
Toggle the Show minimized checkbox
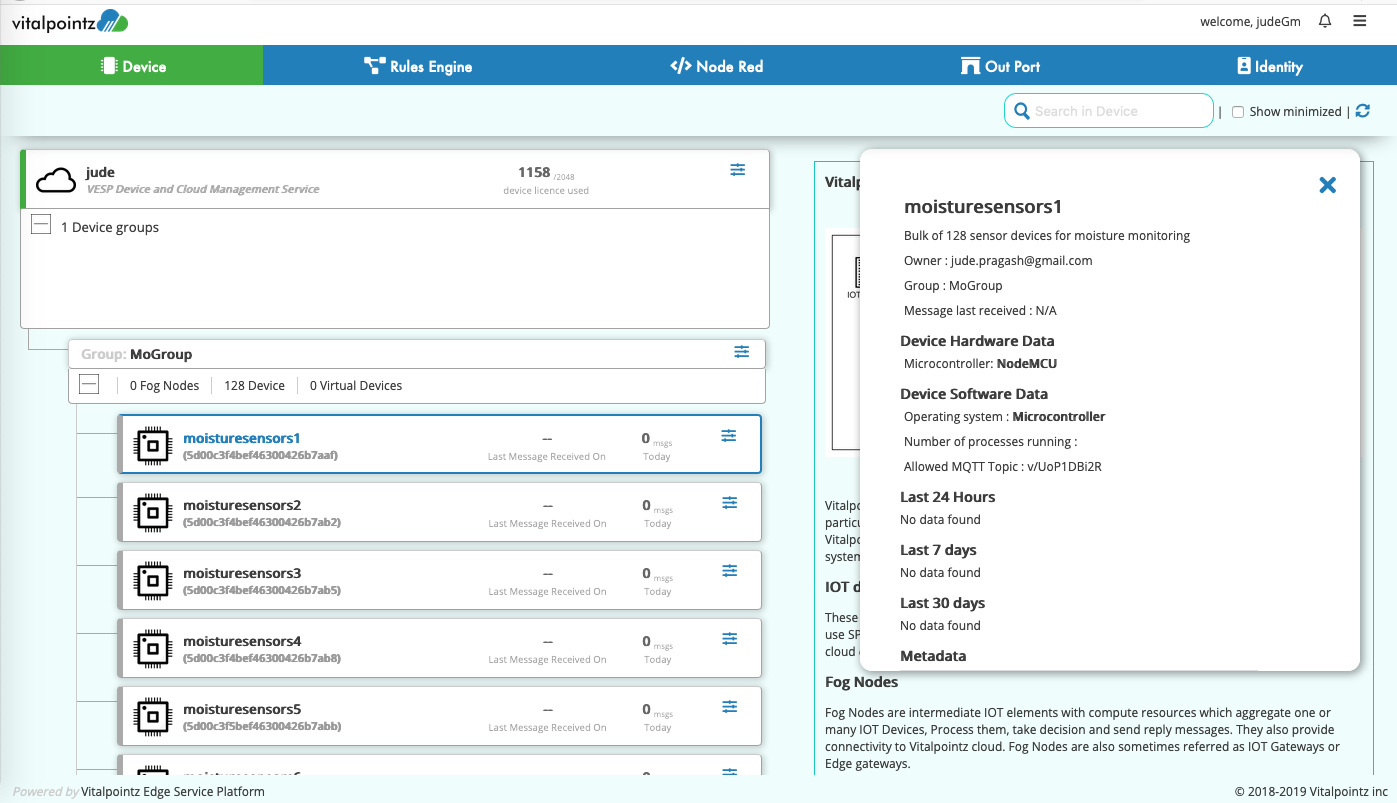1238,112
